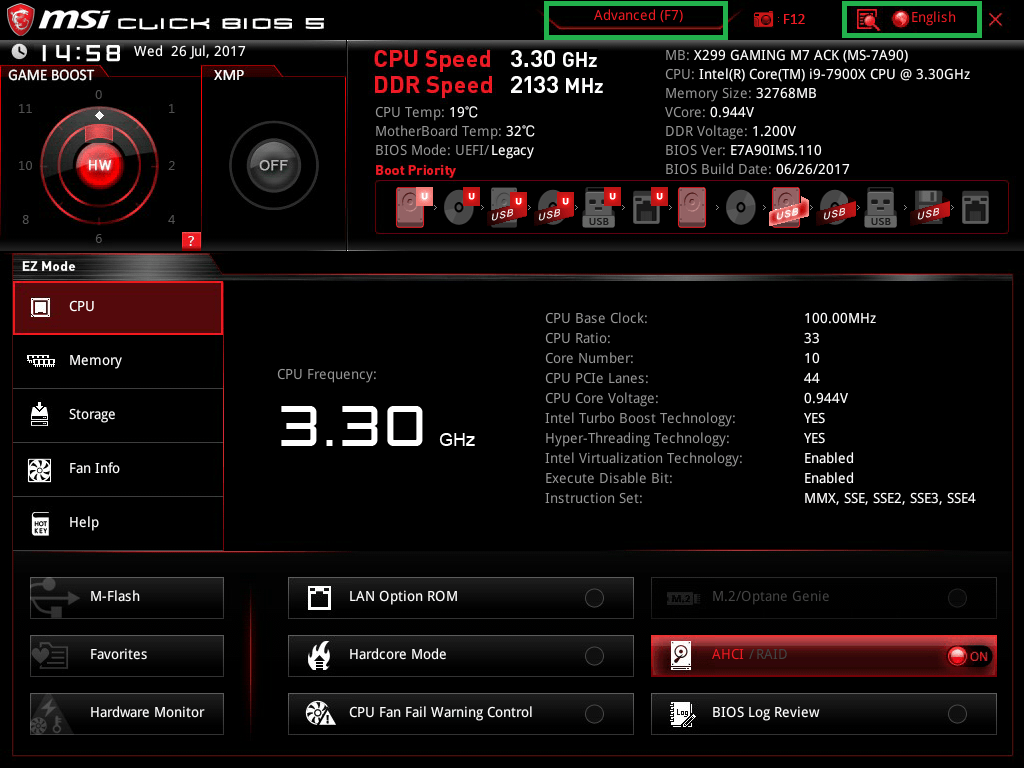Click the date Wed 26 Jul, 2017
1024x768 pixels.
coord(189,52)
